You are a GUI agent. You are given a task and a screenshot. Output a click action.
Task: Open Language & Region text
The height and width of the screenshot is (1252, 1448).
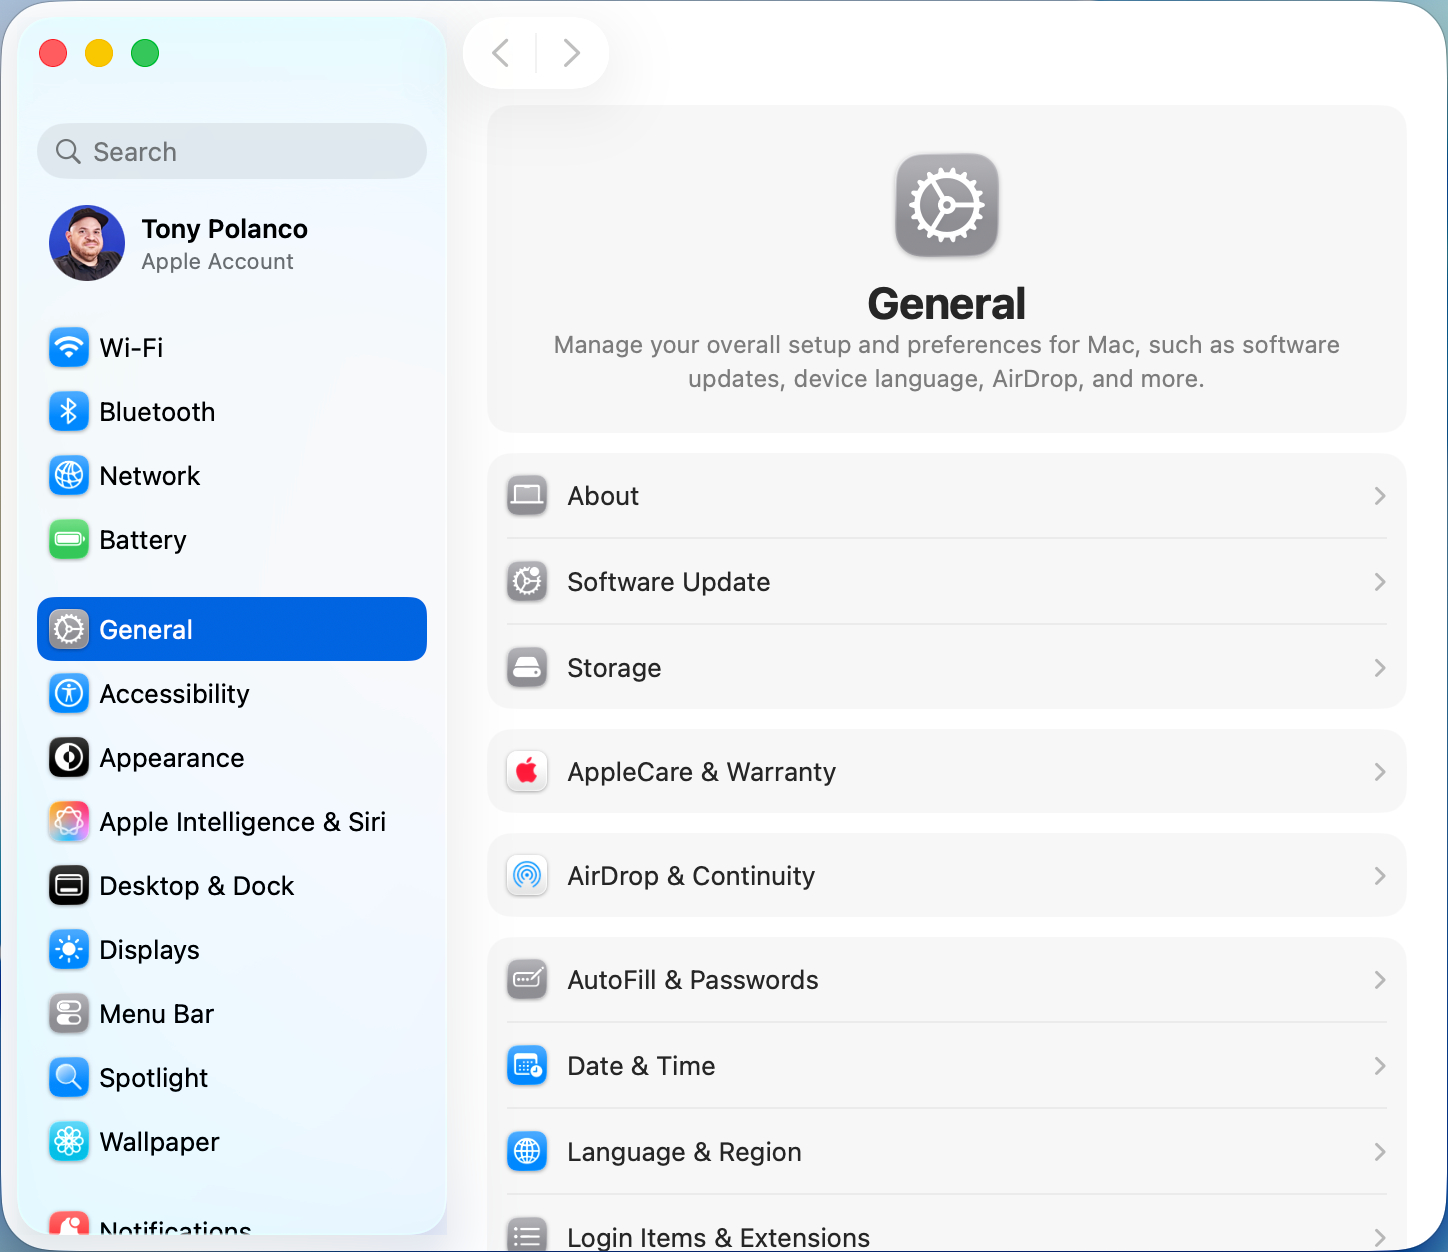tap(684, 1152)
